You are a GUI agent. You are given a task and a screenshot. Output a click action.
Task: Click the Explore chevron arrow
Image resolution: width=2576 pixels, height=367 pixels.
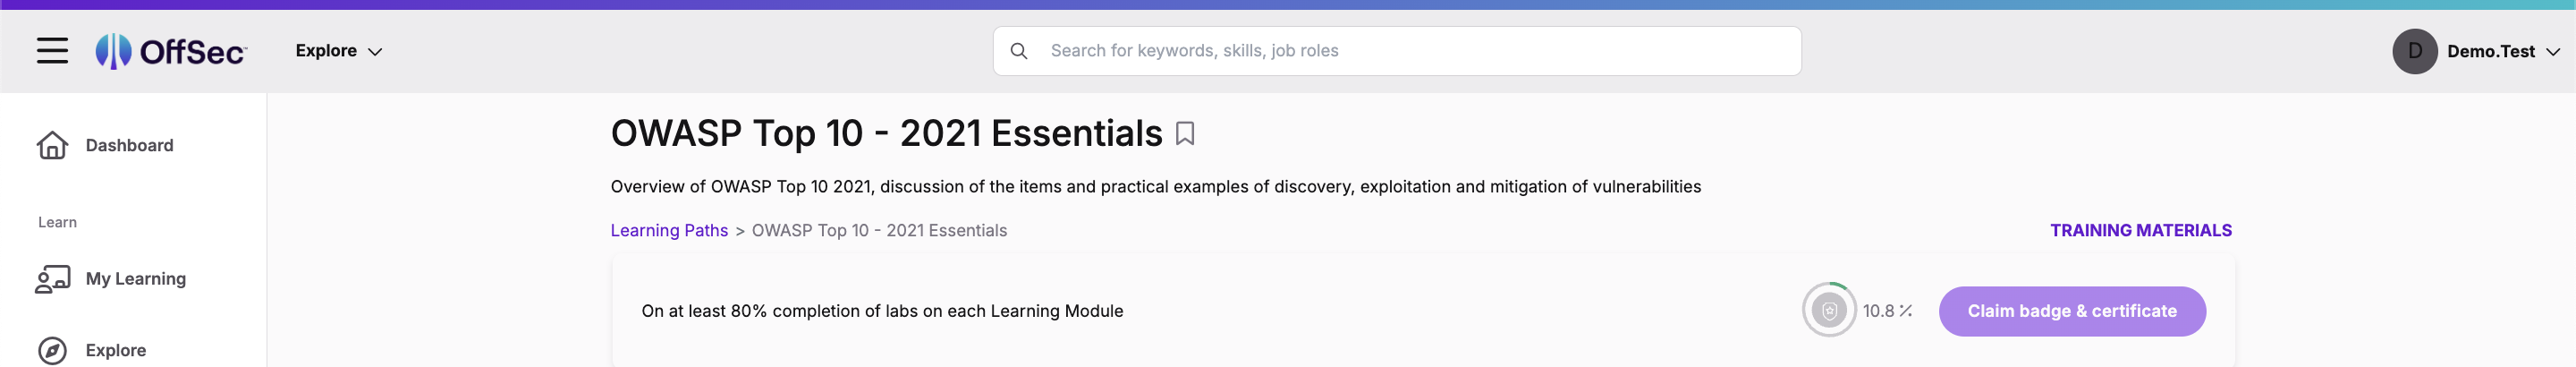tap(375, 52)
